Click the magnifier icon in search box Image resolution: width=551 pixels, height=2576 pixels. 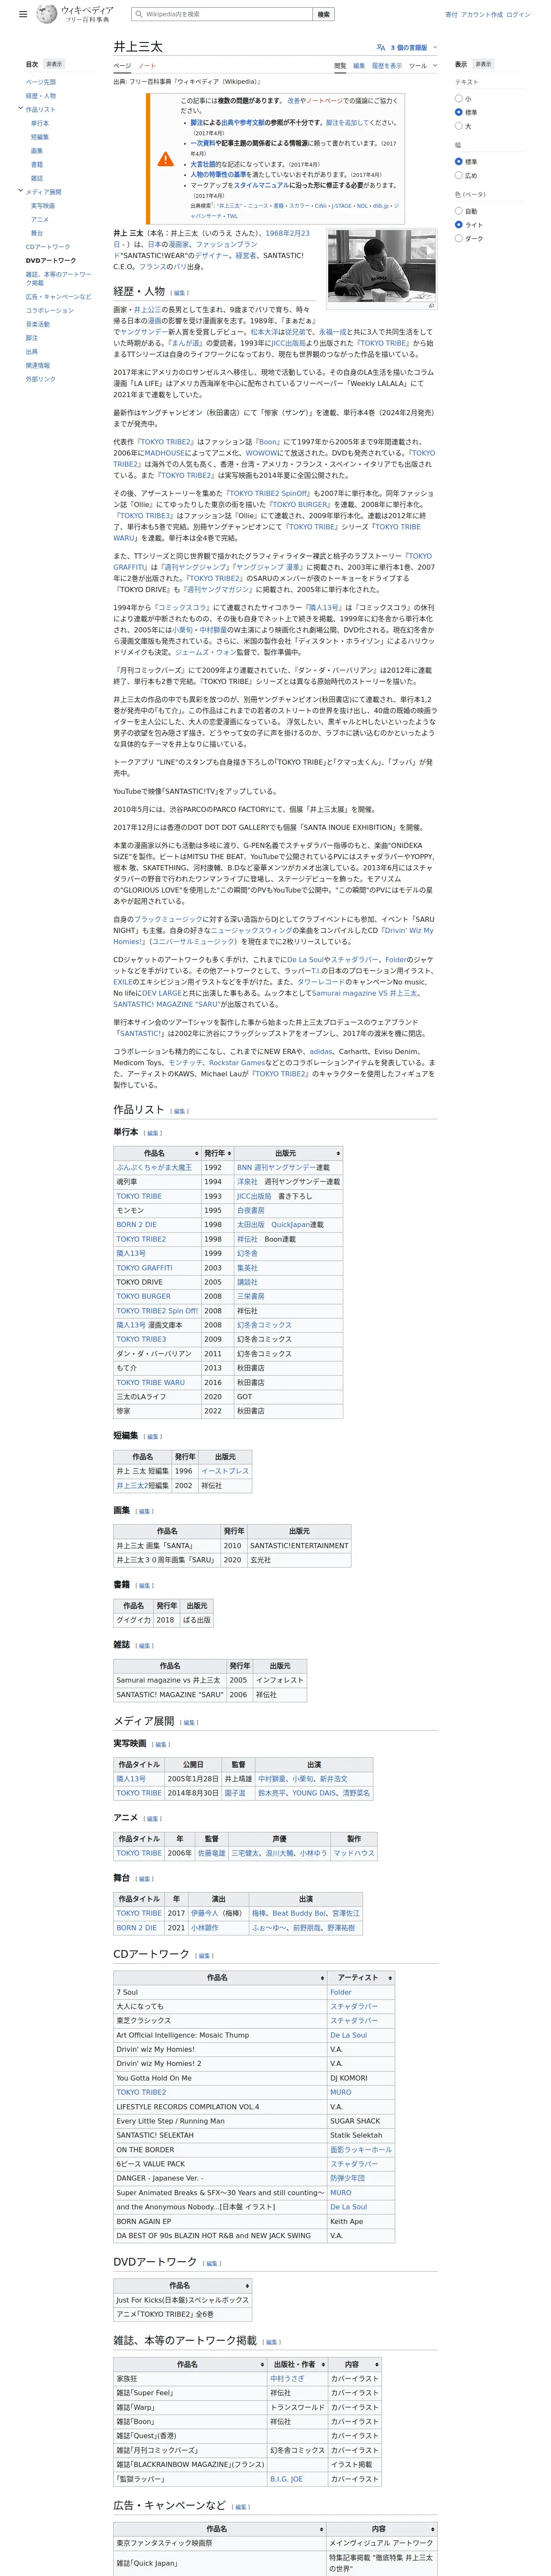coord(139,15)
